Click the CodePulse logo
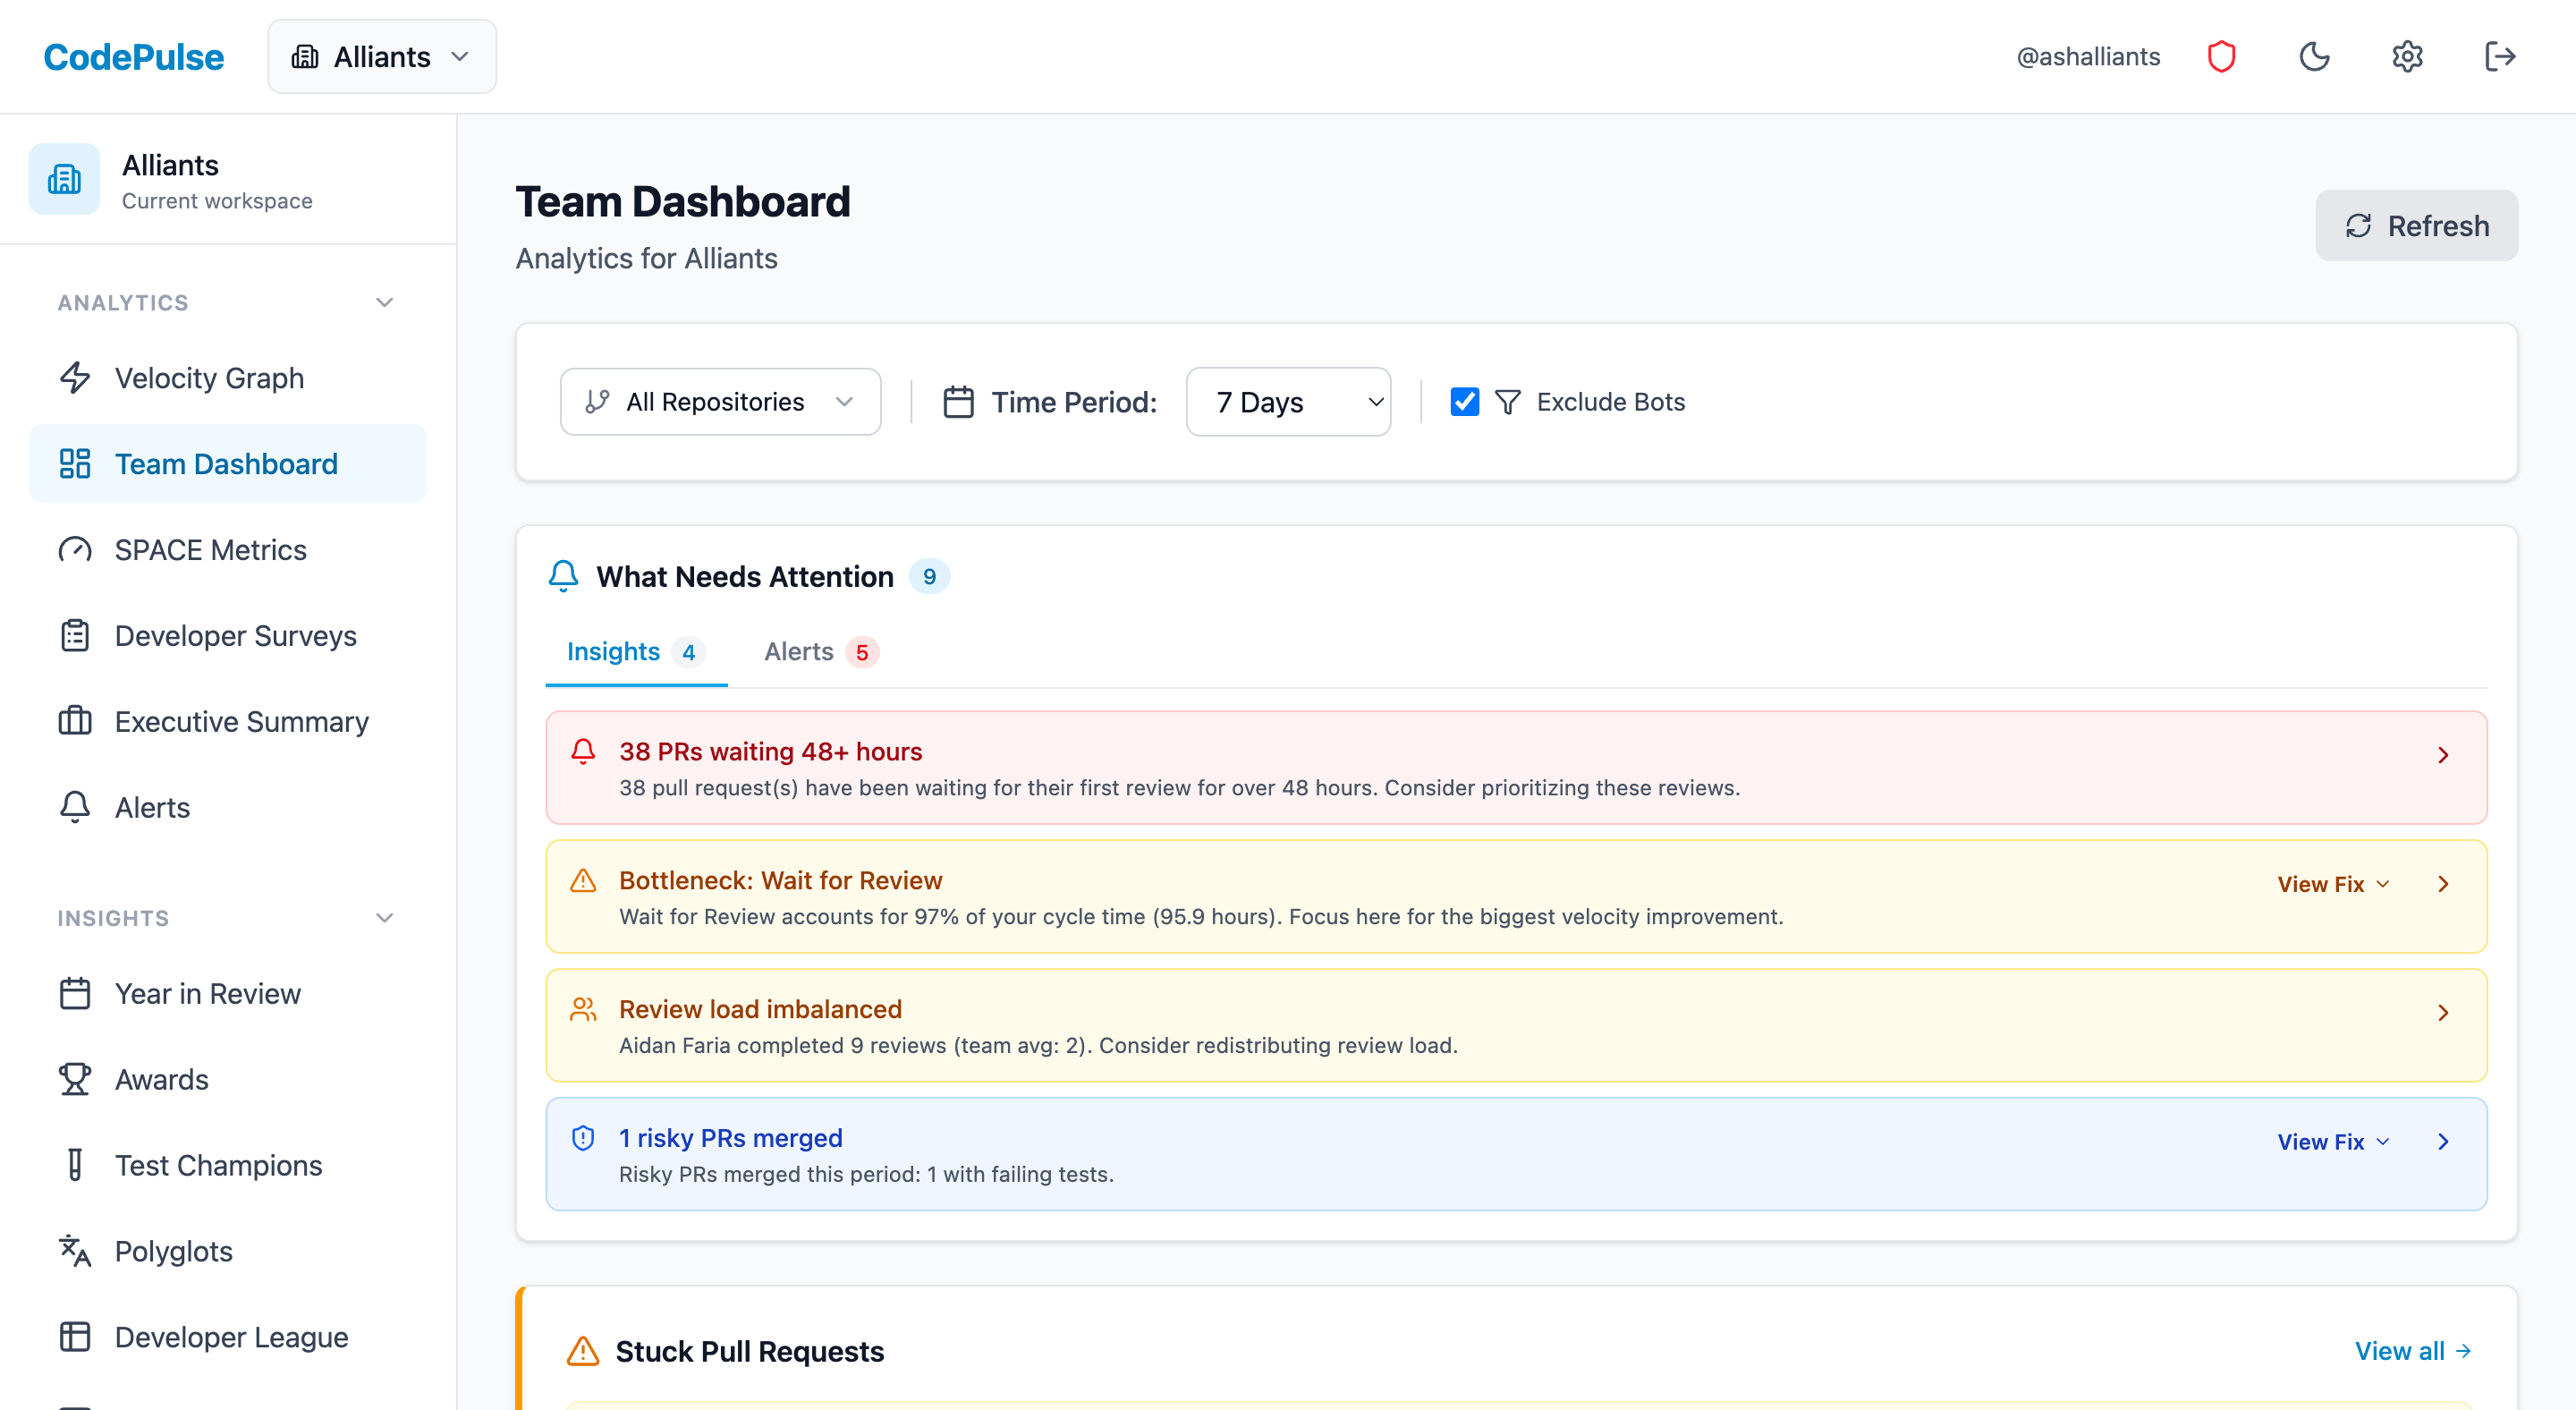Viewport: 2576px width, 1410px height. click(134, 57)
